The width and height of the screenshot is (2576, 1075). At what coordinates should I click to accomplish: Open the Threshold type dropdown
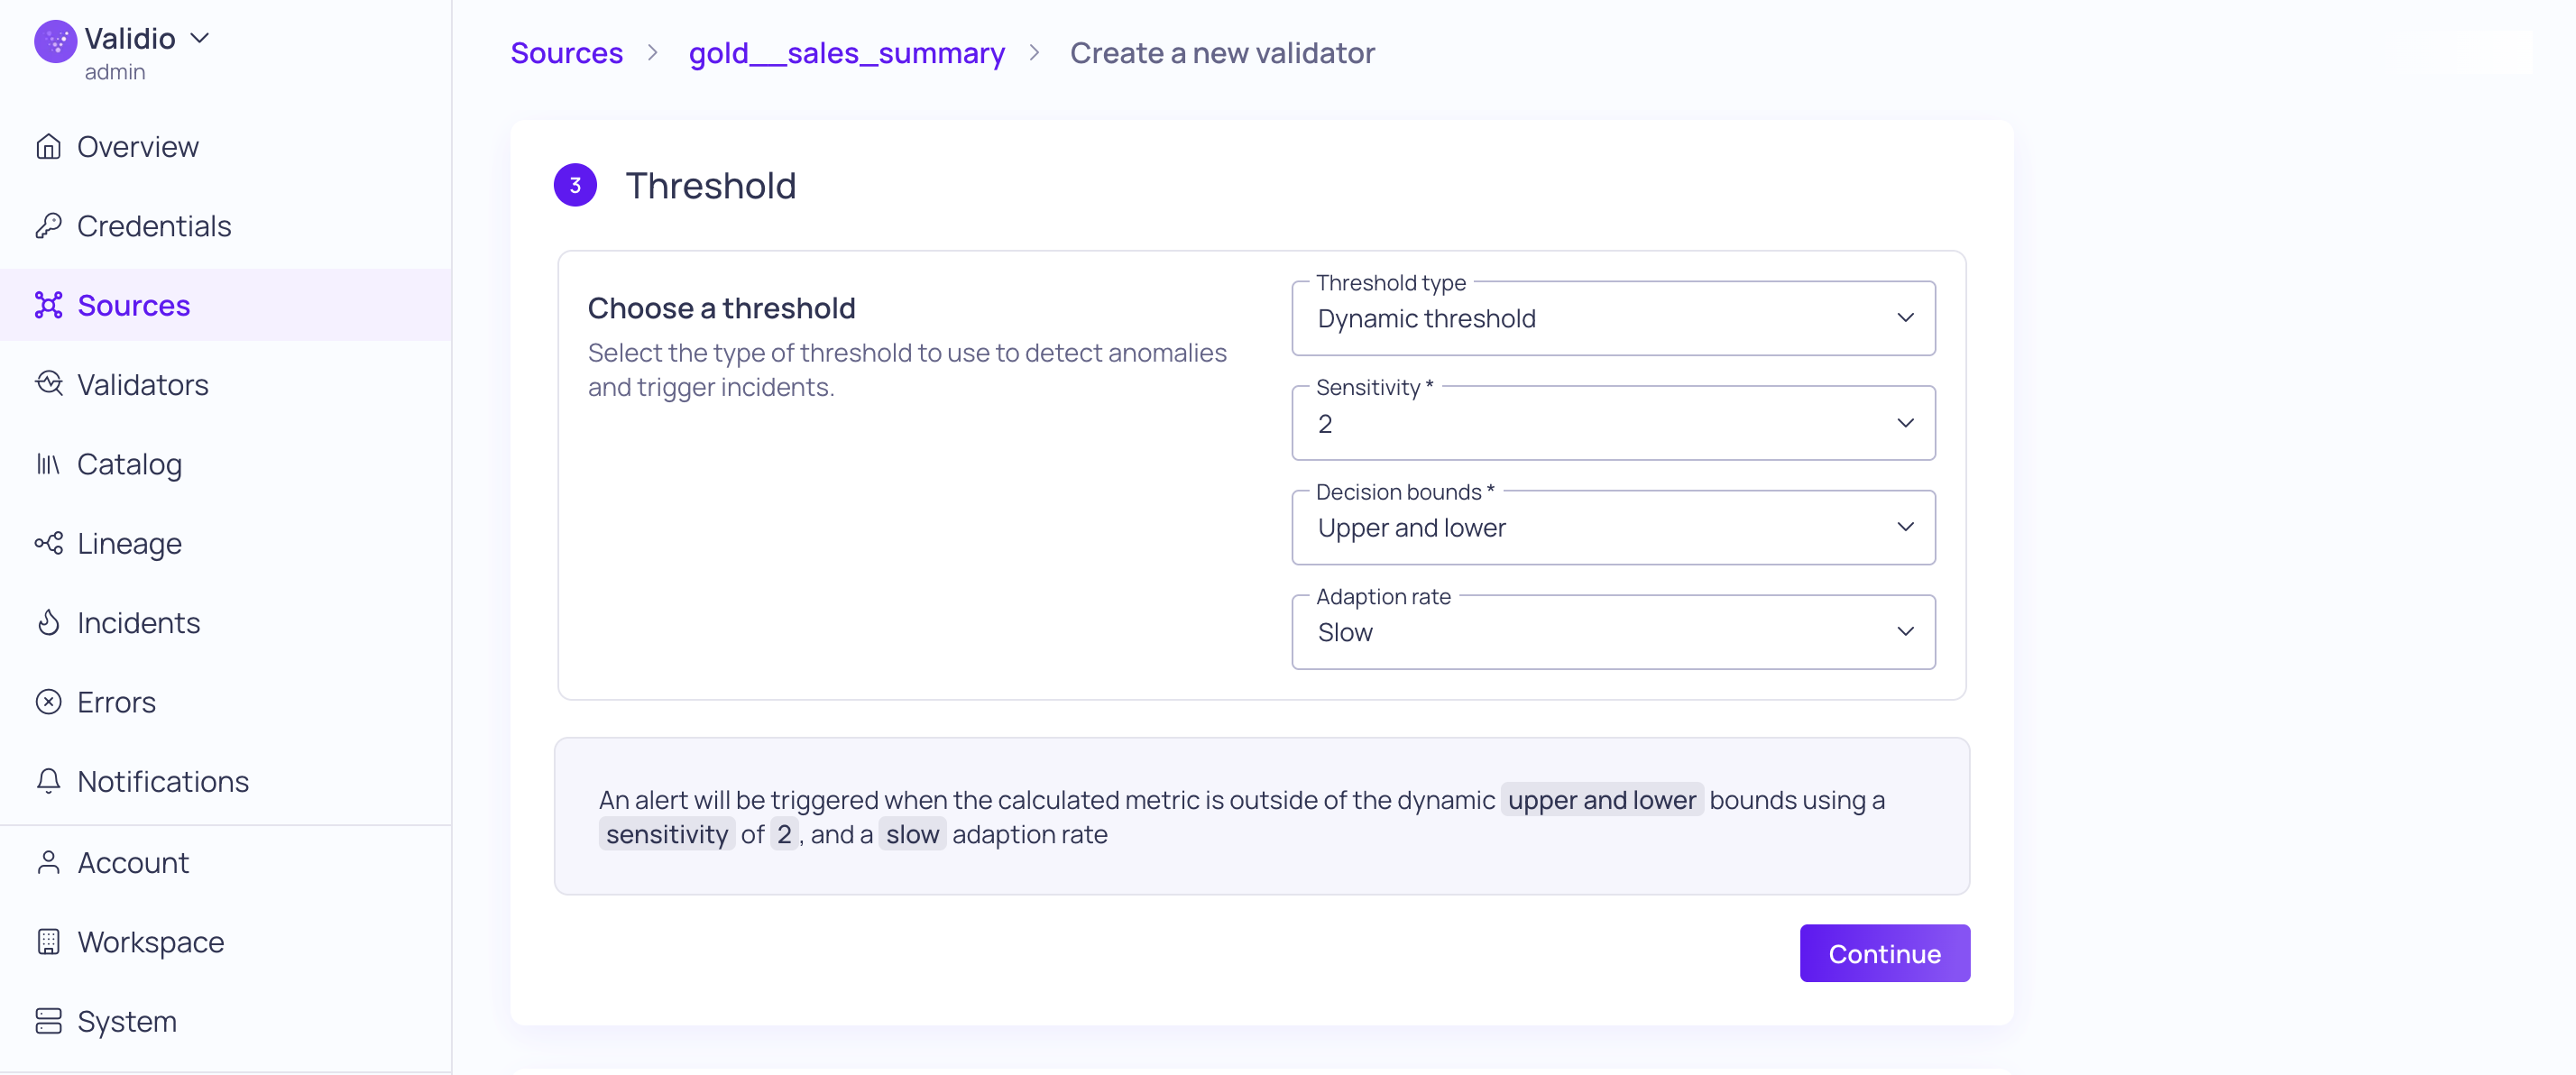1612,318
